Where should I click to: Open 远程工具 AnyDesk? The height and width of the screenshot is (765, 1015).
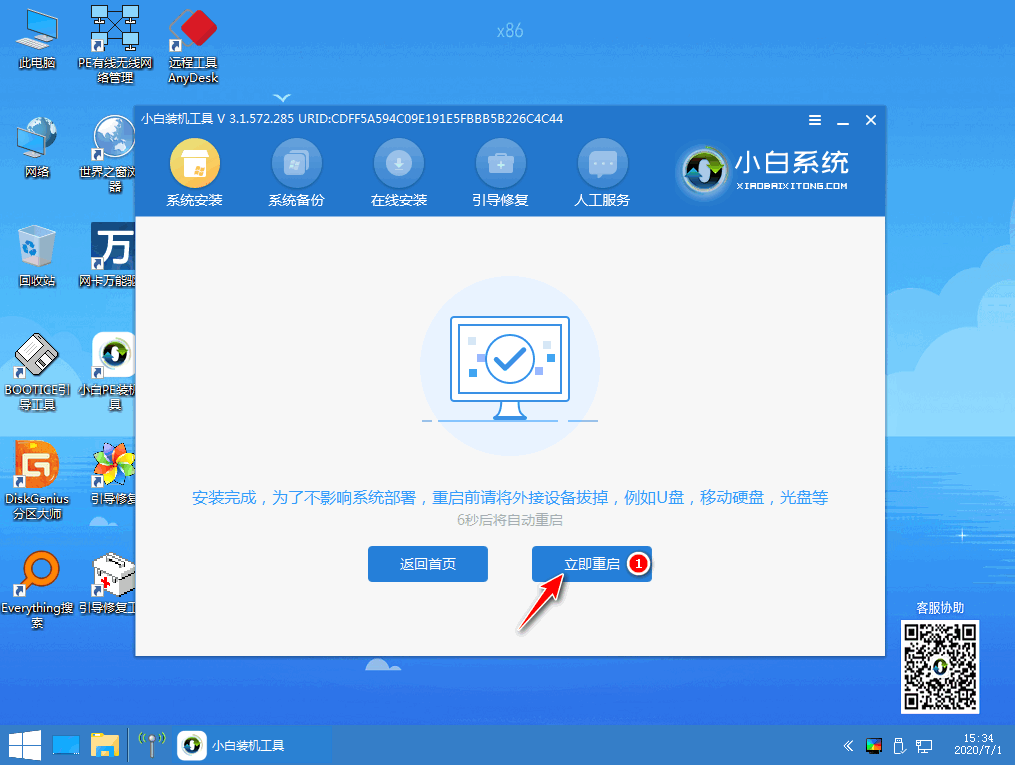pos(193,40)
